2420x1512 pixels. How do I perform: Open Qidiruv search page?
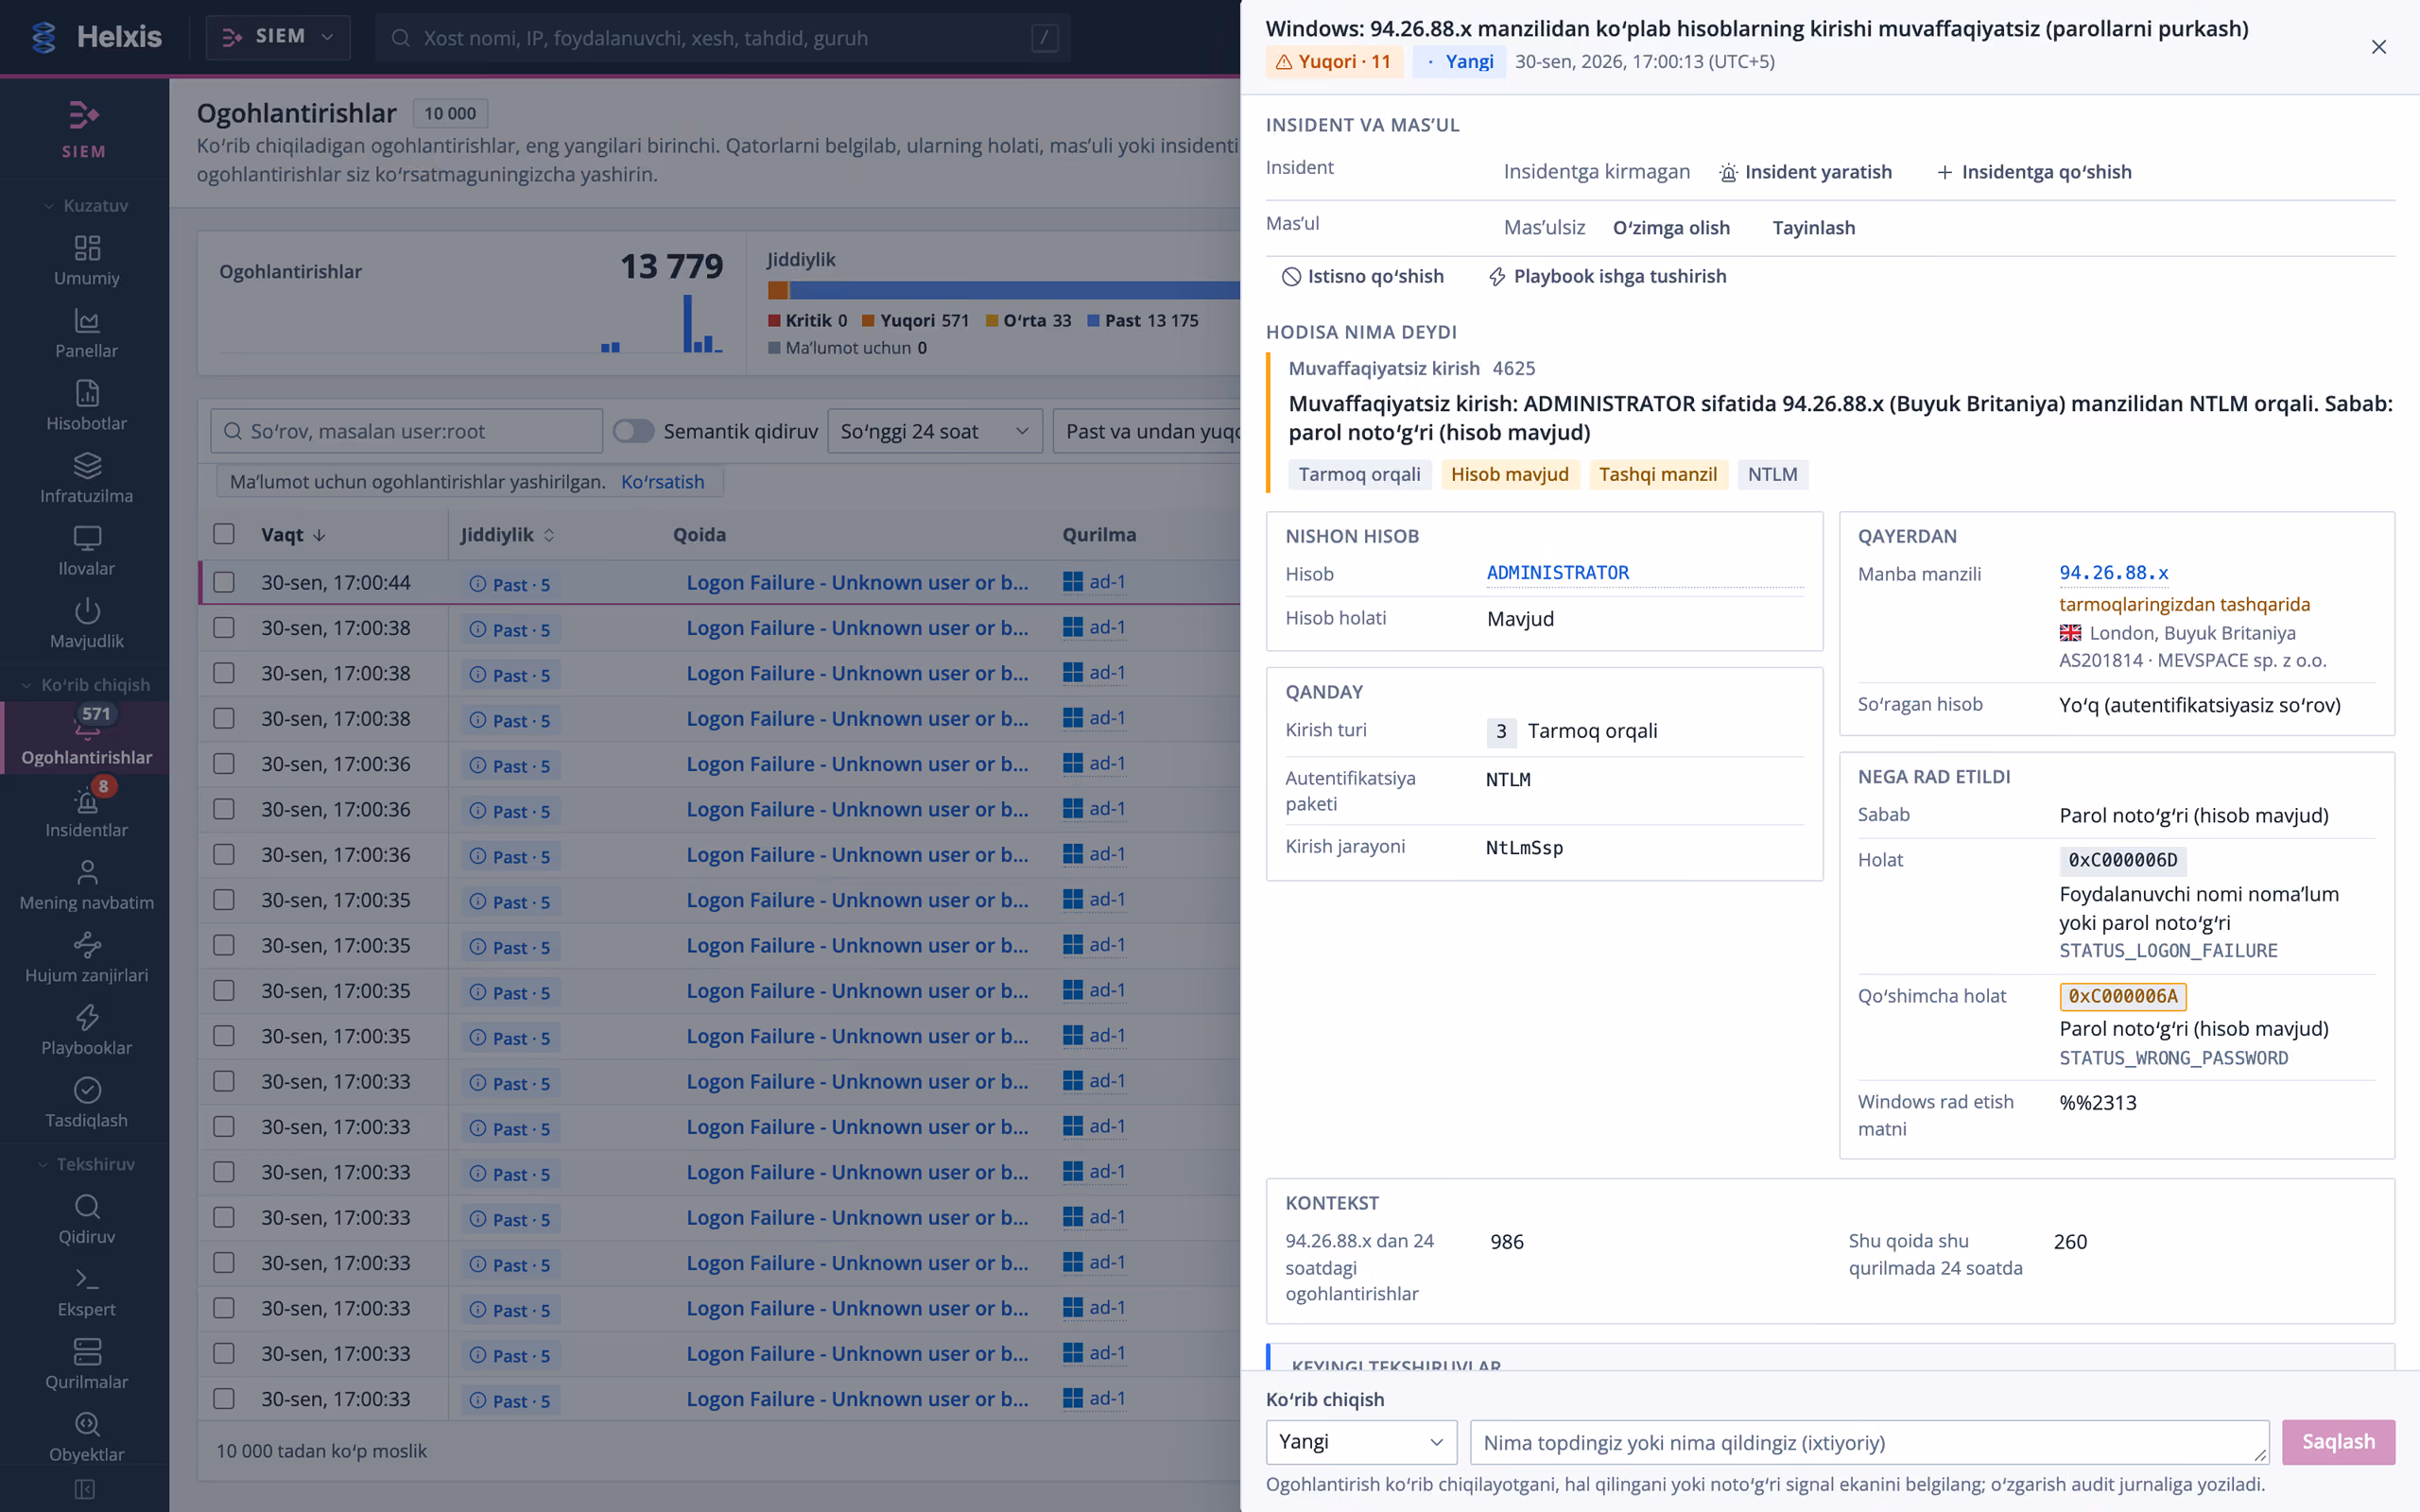[86, 1219]
